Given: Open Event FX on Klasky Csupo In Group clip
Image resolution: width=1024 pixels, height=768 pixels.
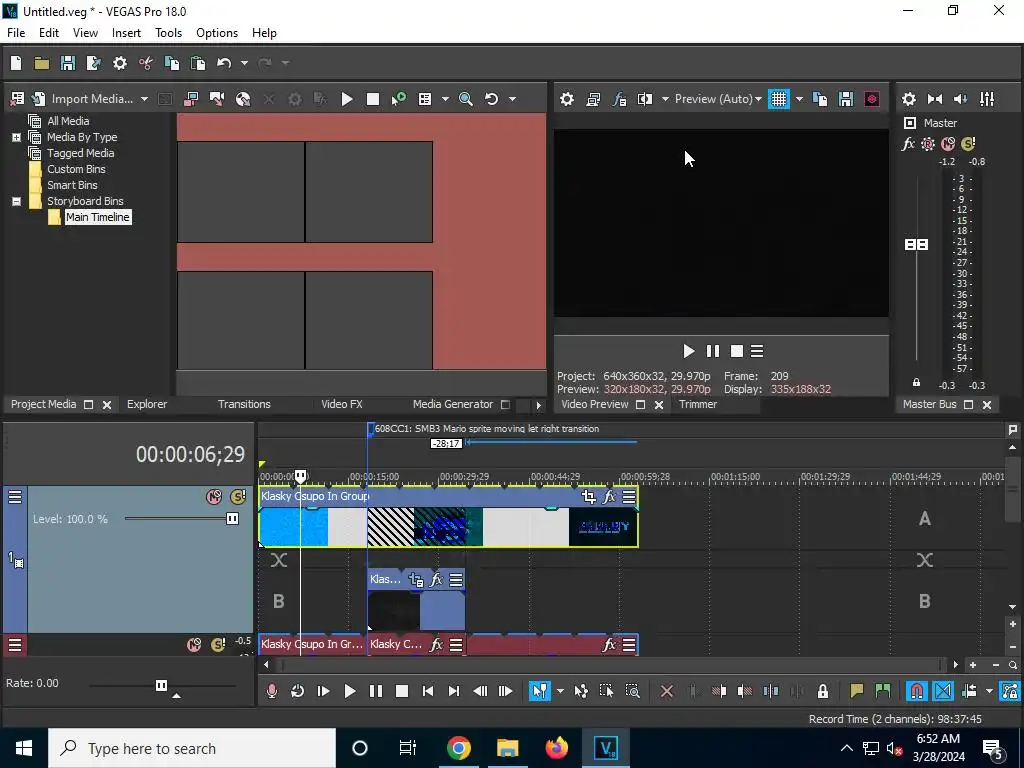Looking at the screenshot, I should 609,497.
